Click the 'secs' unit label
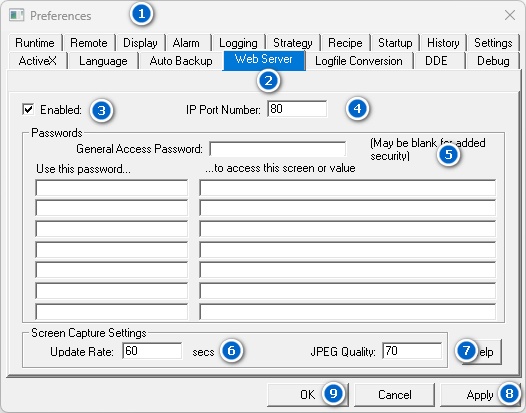Image resolution: width=526 pixels, height=413 pixels. (x=203, y=352)
